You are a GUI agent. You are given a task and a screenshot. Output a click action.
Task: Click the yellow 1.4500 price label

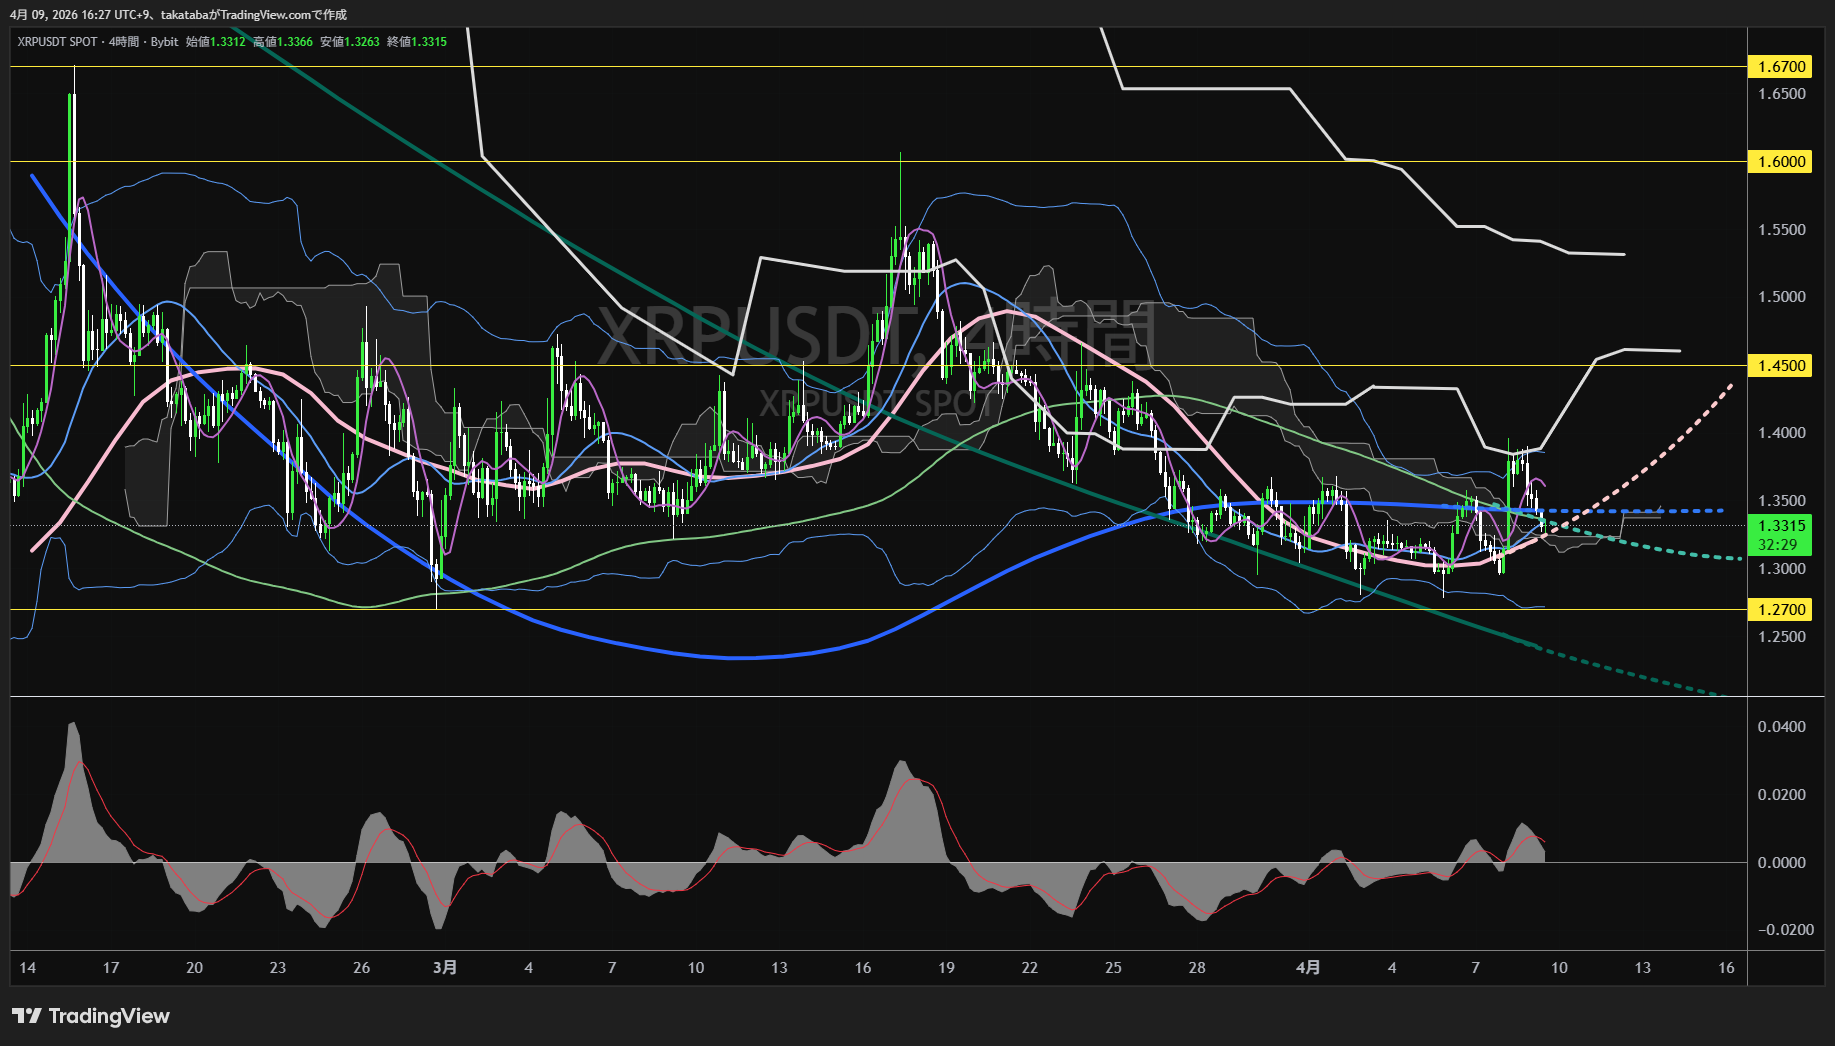point(1781,366)
